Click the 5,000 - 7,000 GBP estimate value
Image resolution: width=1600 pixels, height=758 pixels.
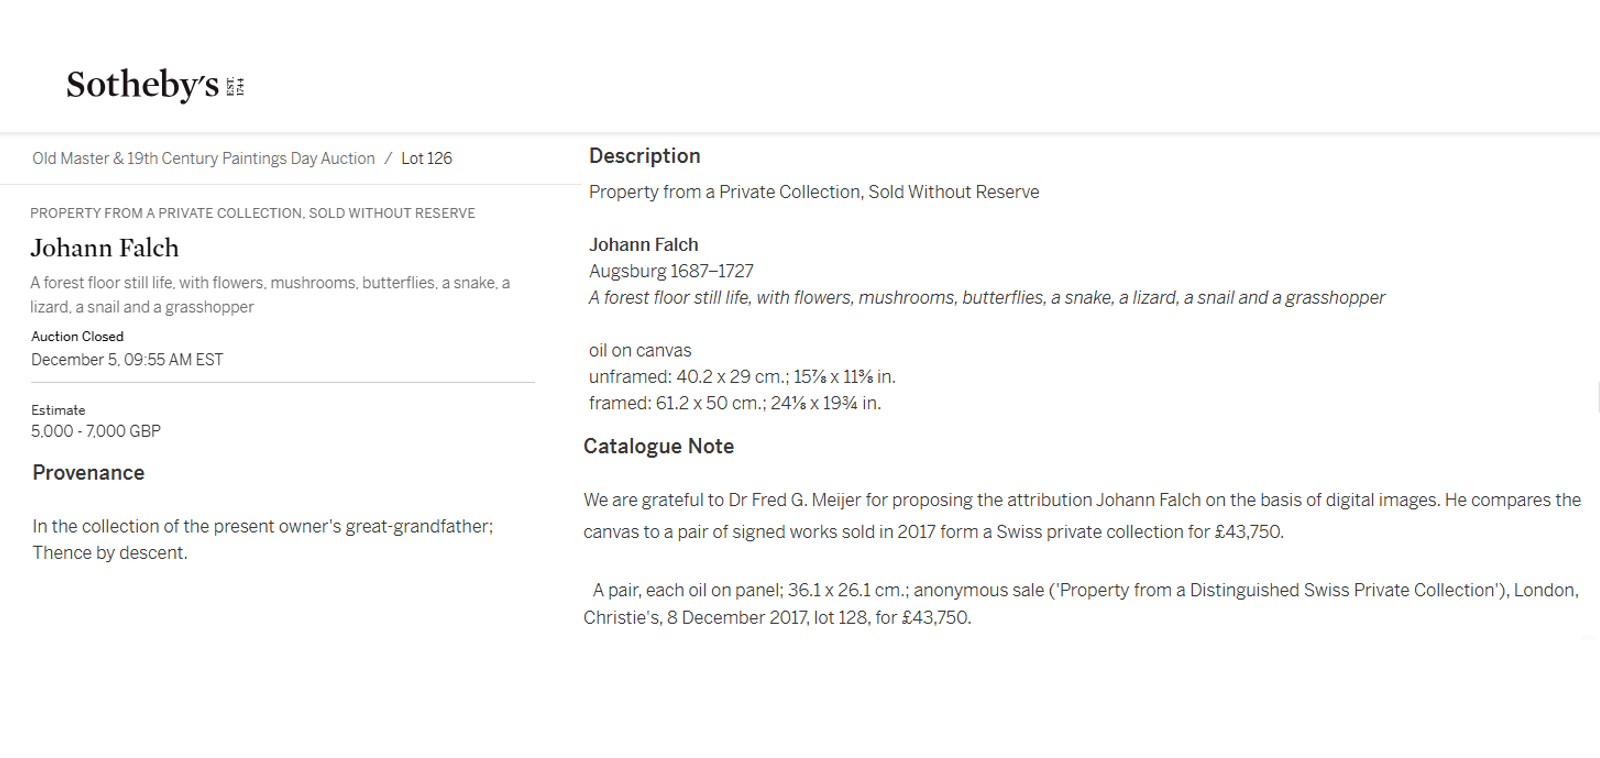(96, 431)
